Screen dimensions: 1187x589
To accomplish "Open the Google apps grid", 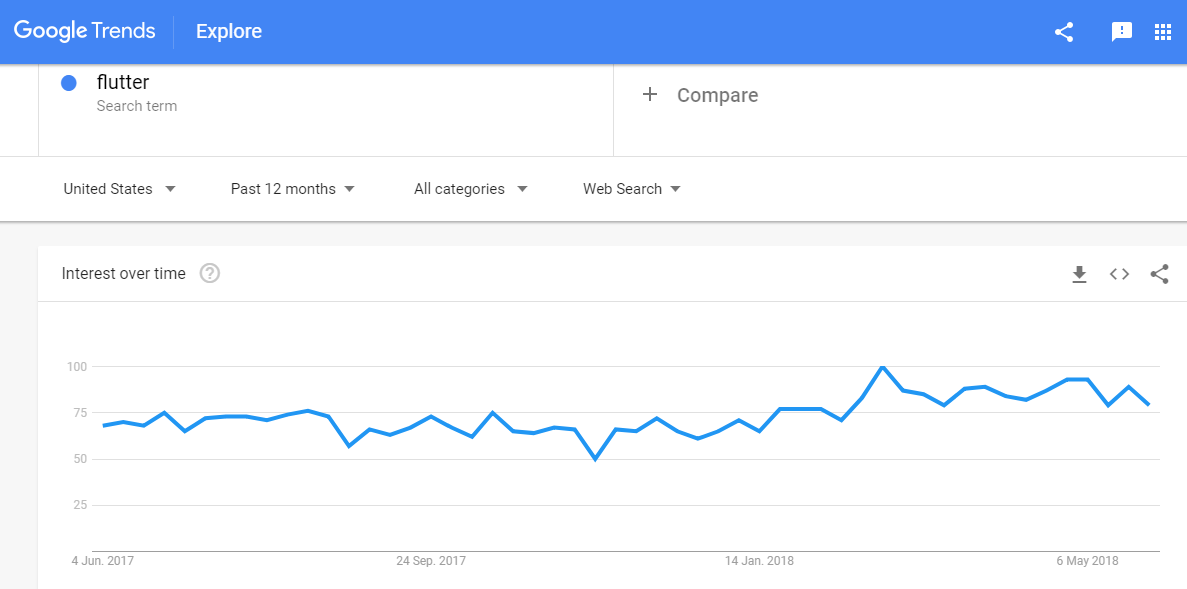I will pos(1162,32).
